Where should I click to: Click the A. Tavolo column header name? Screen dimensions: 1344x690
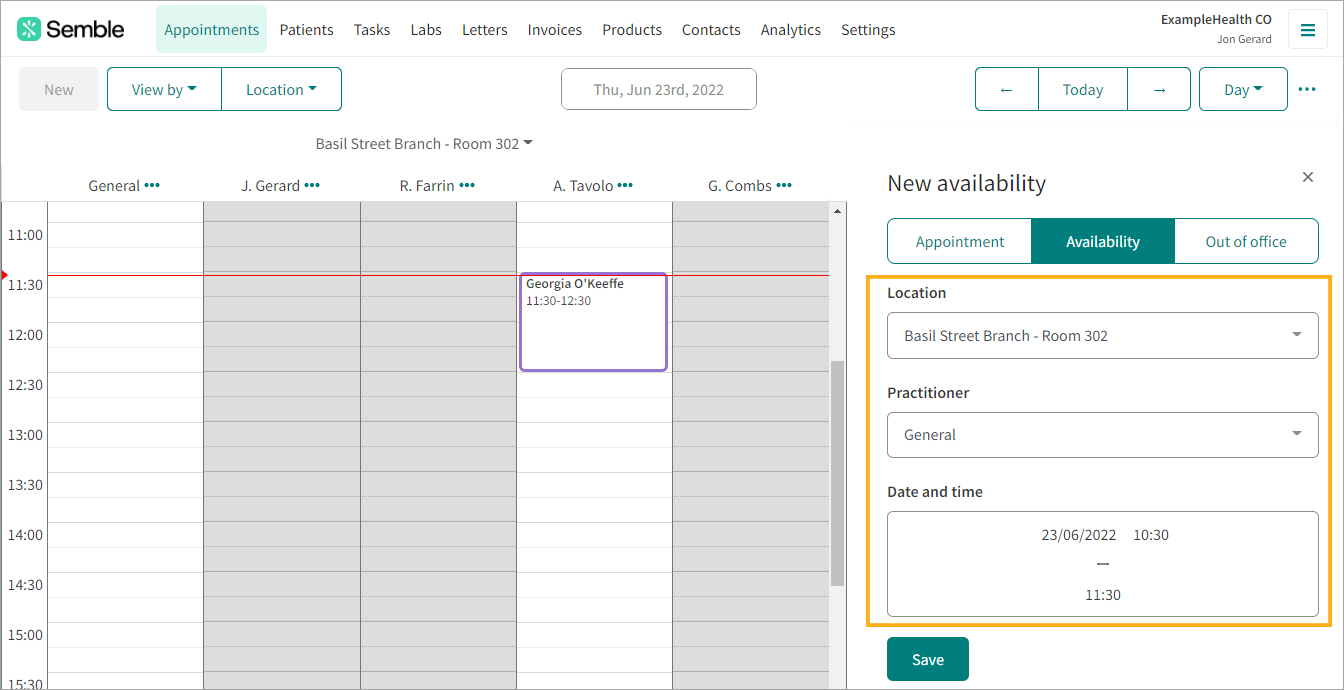(583, 185)
